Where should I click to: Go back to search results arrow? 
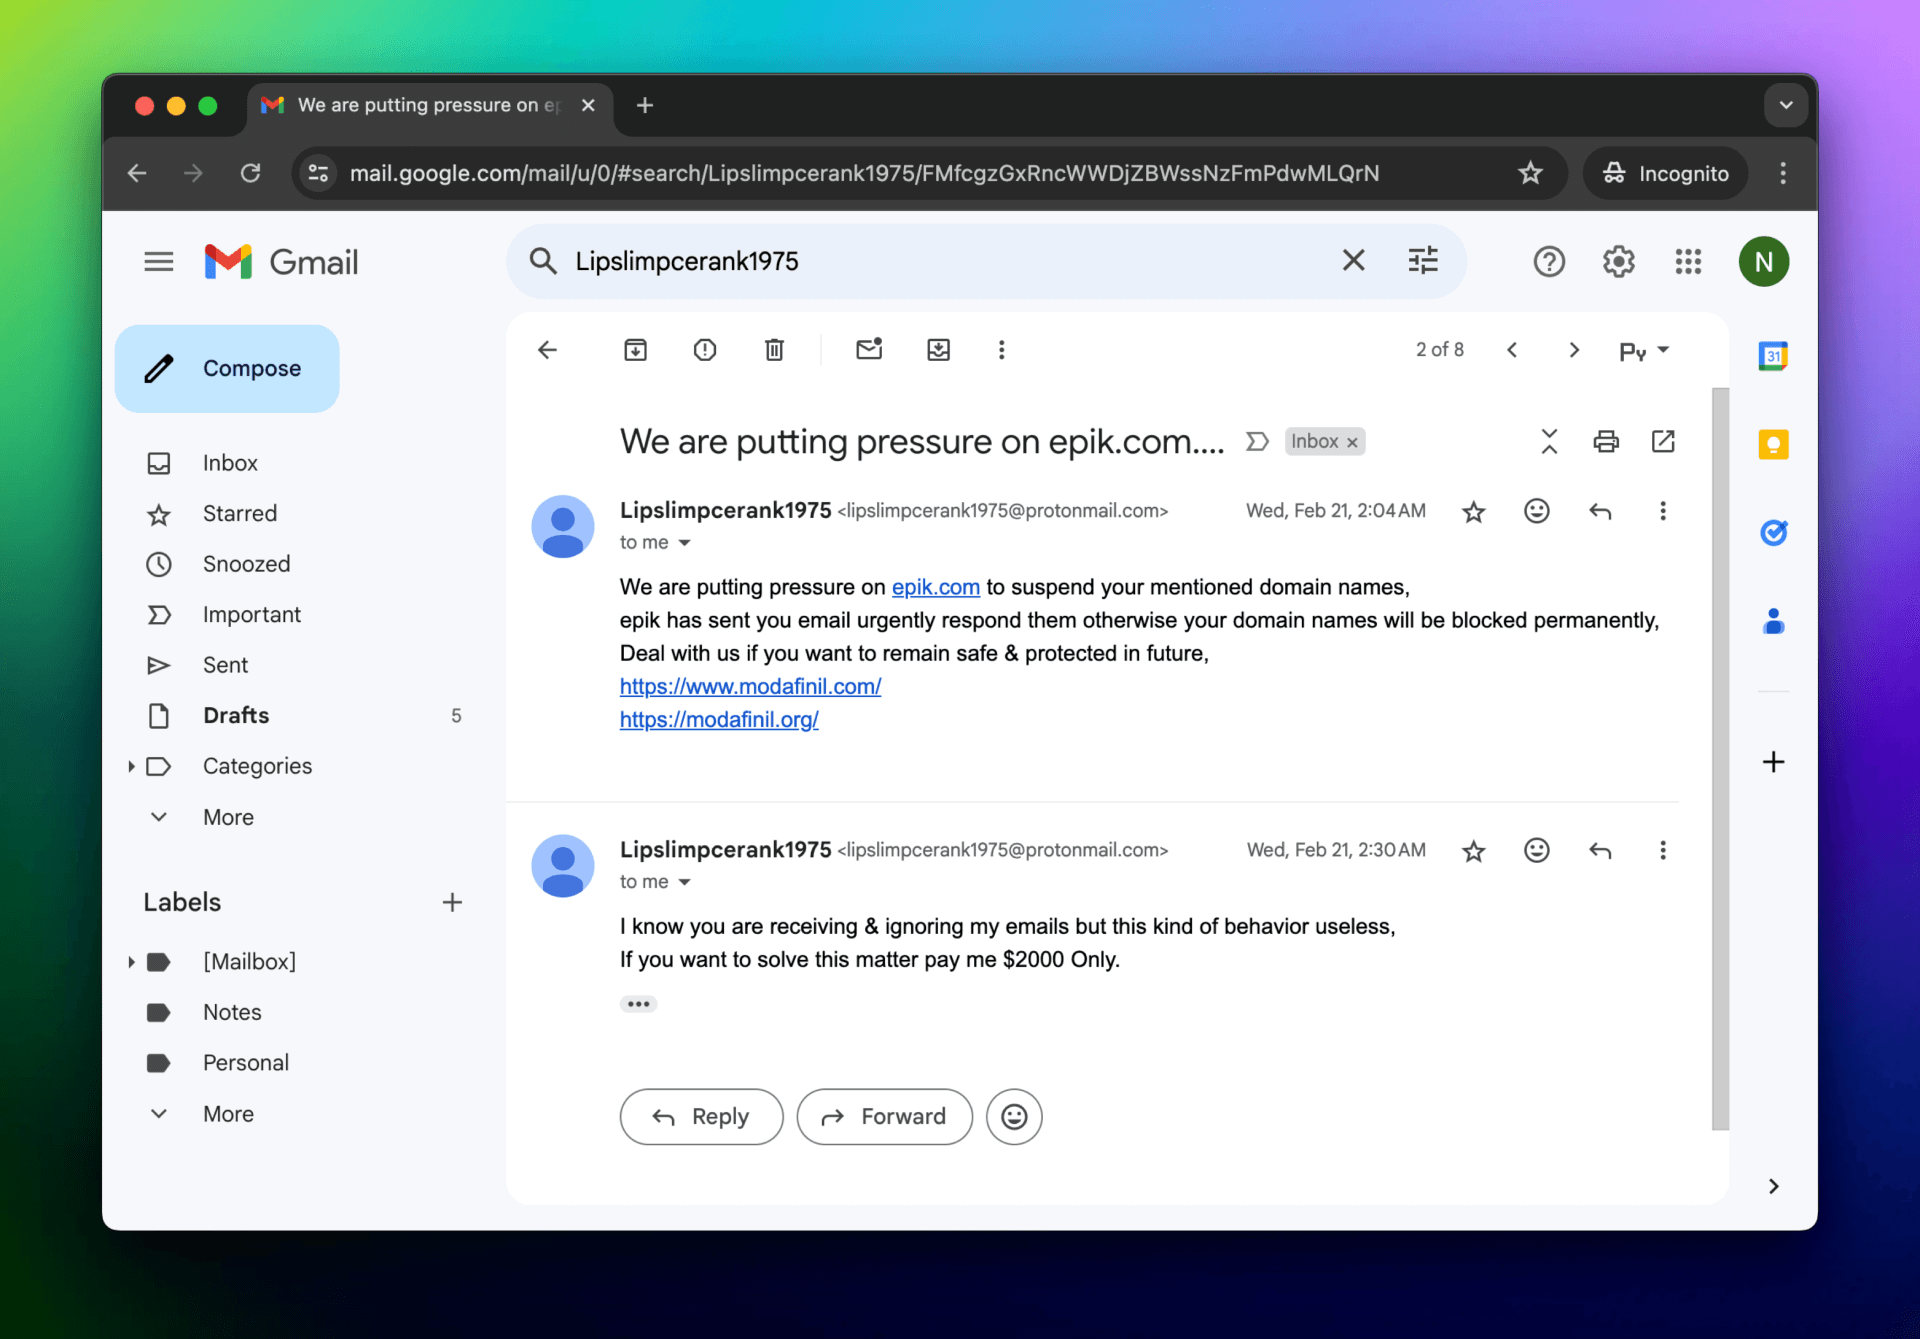click(x=547, y=350)
